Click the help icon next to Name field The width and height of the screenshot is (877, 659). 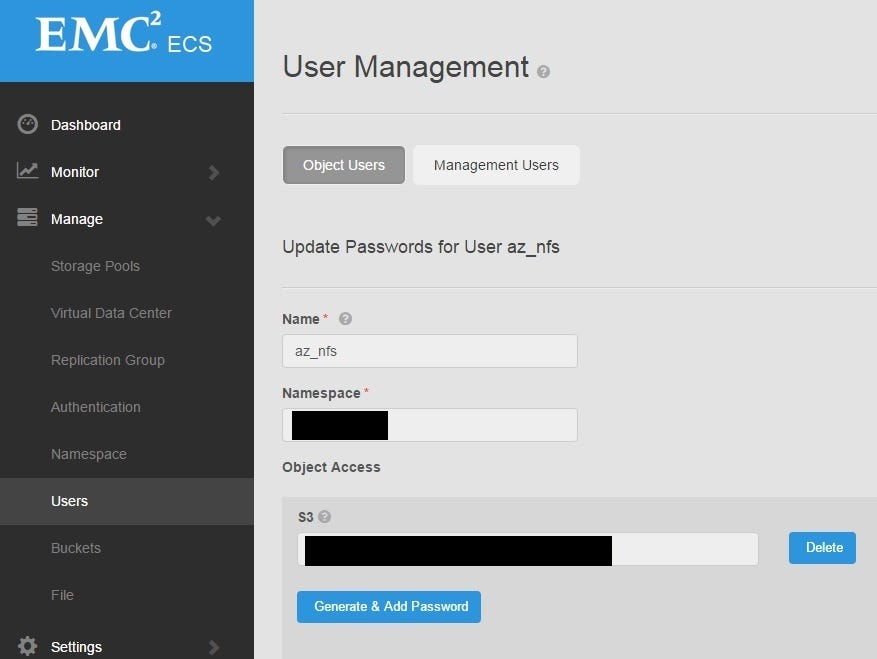tap(345, 318)
